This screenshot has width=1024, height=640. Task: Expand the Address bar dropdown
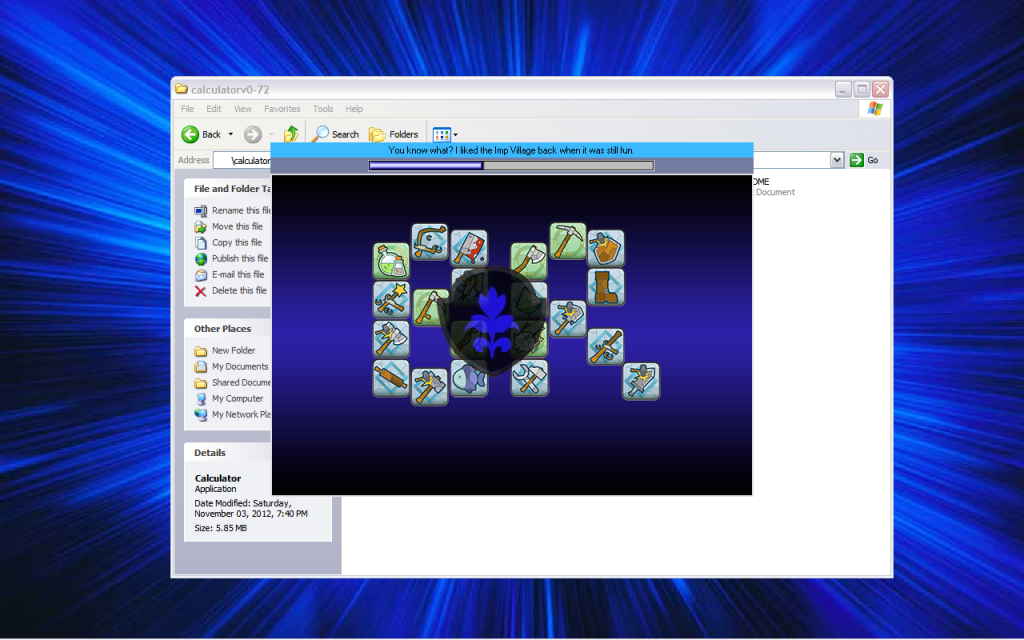(837, 160)
